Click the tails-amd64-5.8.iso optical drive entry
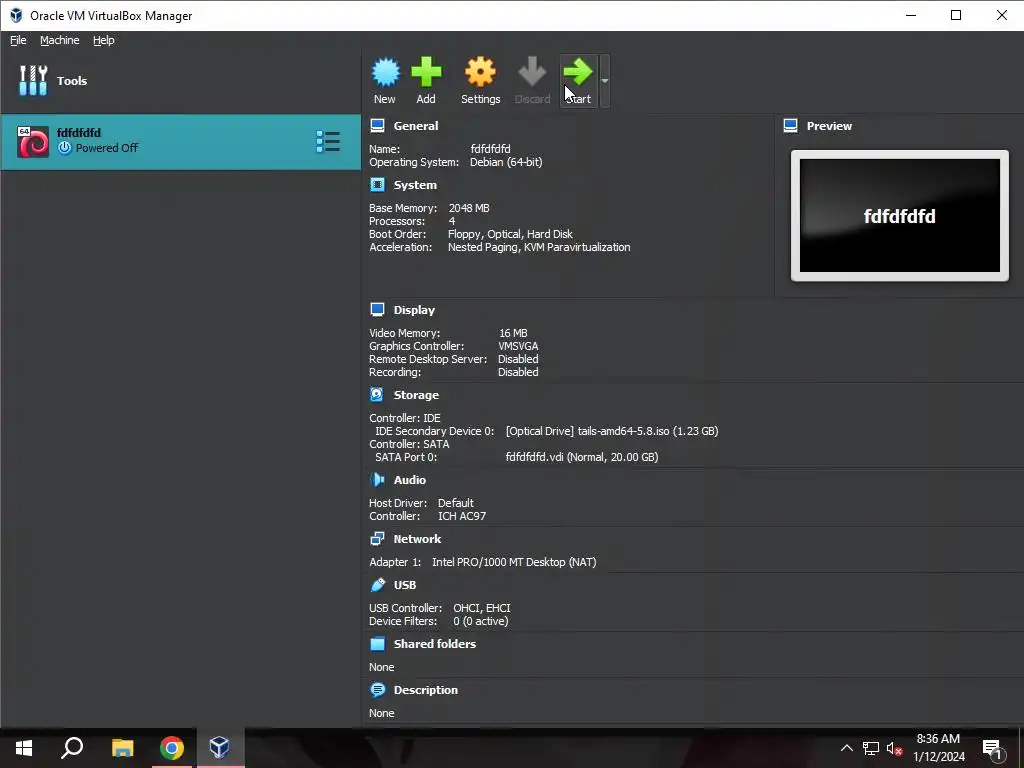Image resolution: width=1024 pixels, height=768 pixels. coord(612,431)
